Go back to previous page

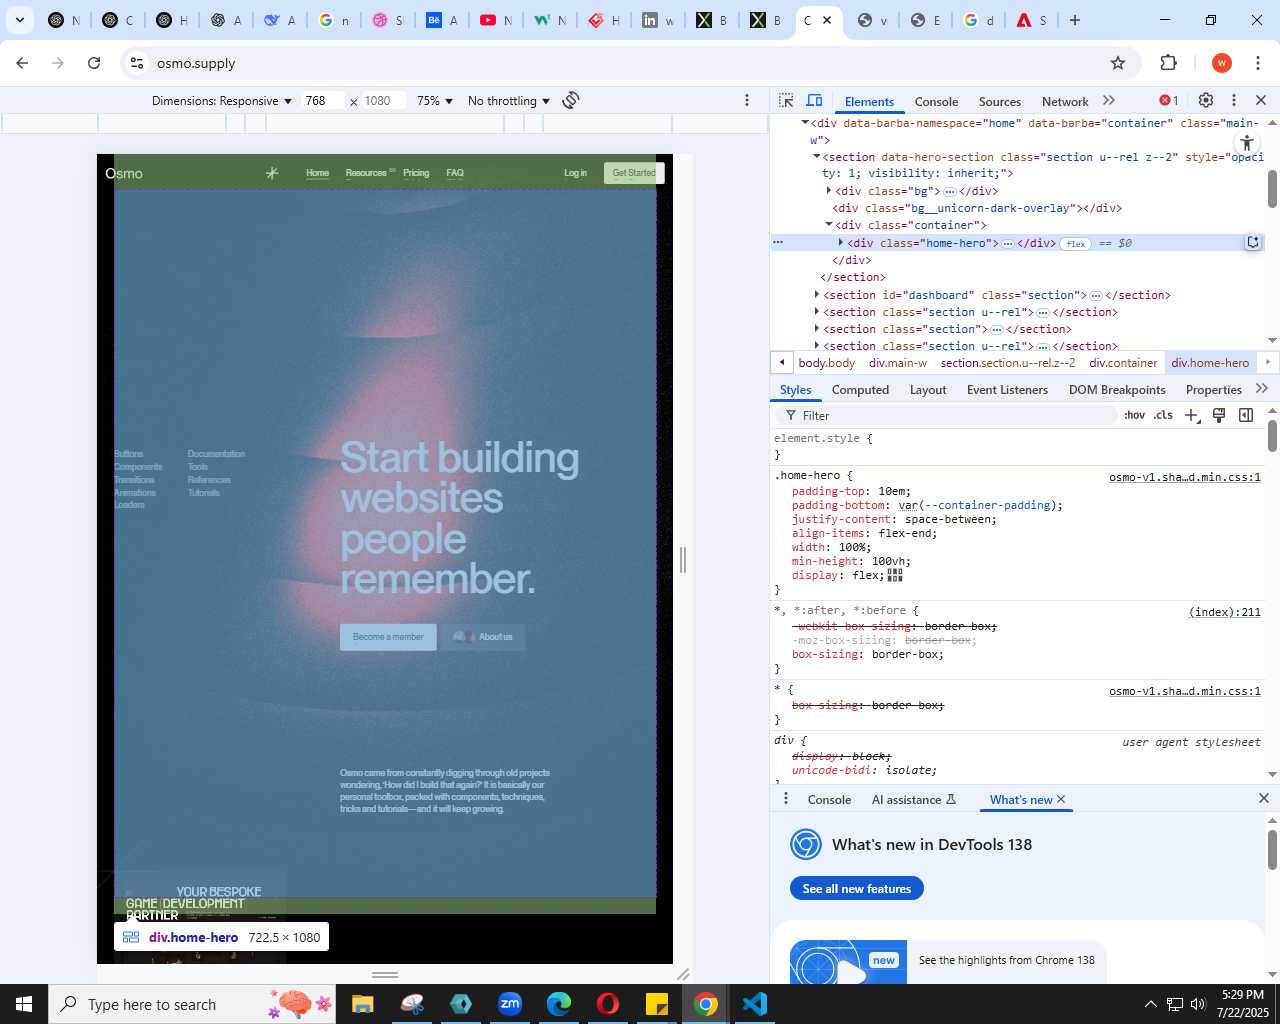coord(22,63)
